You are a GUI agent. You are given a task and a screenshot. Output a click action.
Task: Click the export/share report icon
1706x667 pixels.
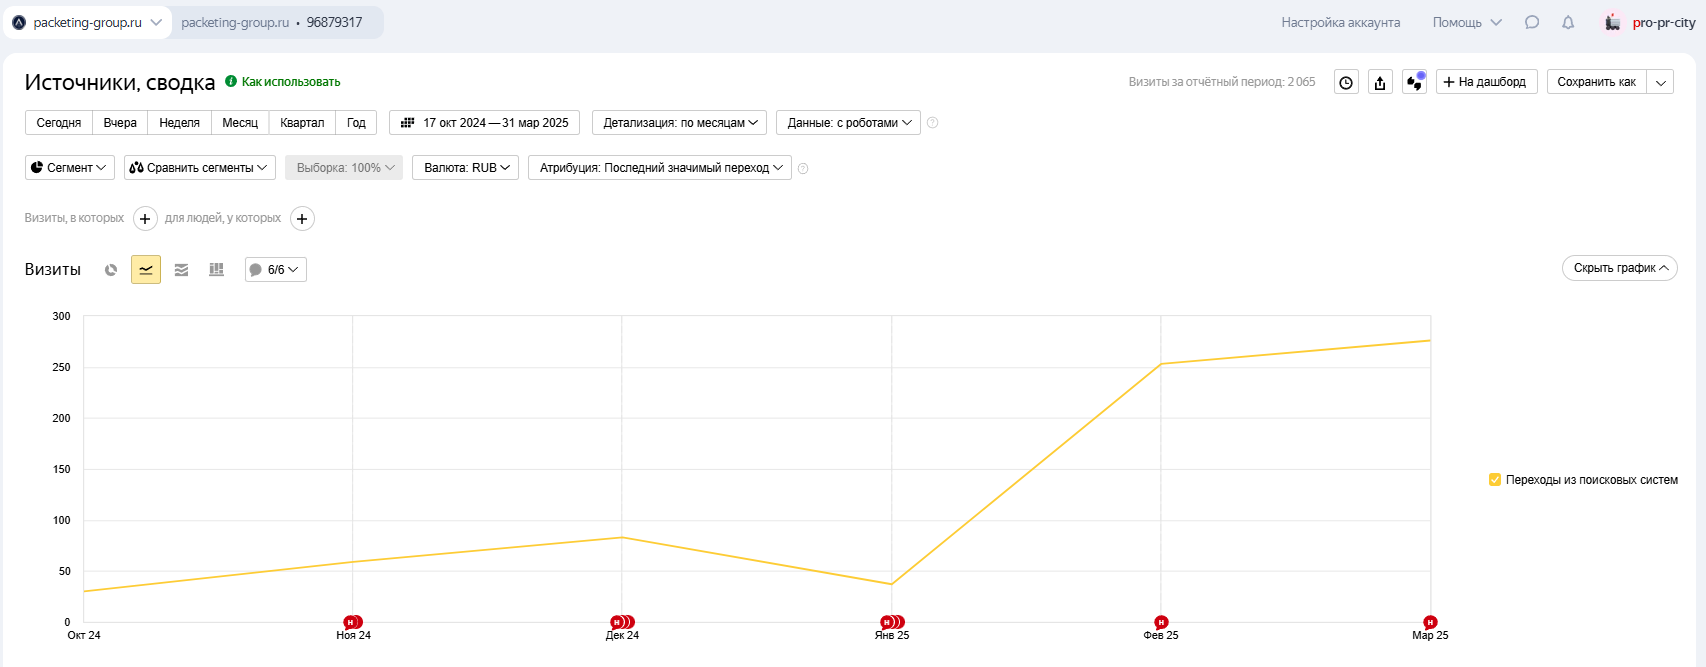pyautogui.click(x=1380, y=82)
